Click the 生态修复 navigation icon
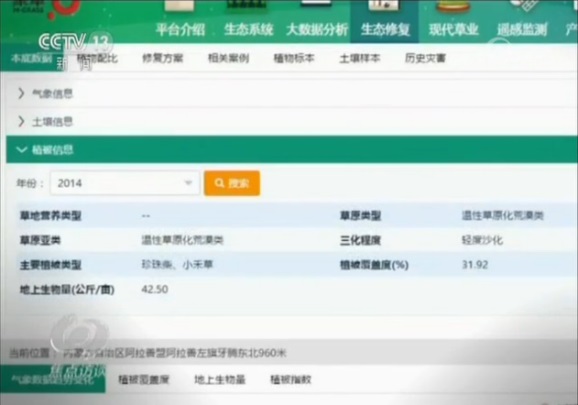Image resolution: width=578 pixels, height=405 pixels. [x=383, y=5]
